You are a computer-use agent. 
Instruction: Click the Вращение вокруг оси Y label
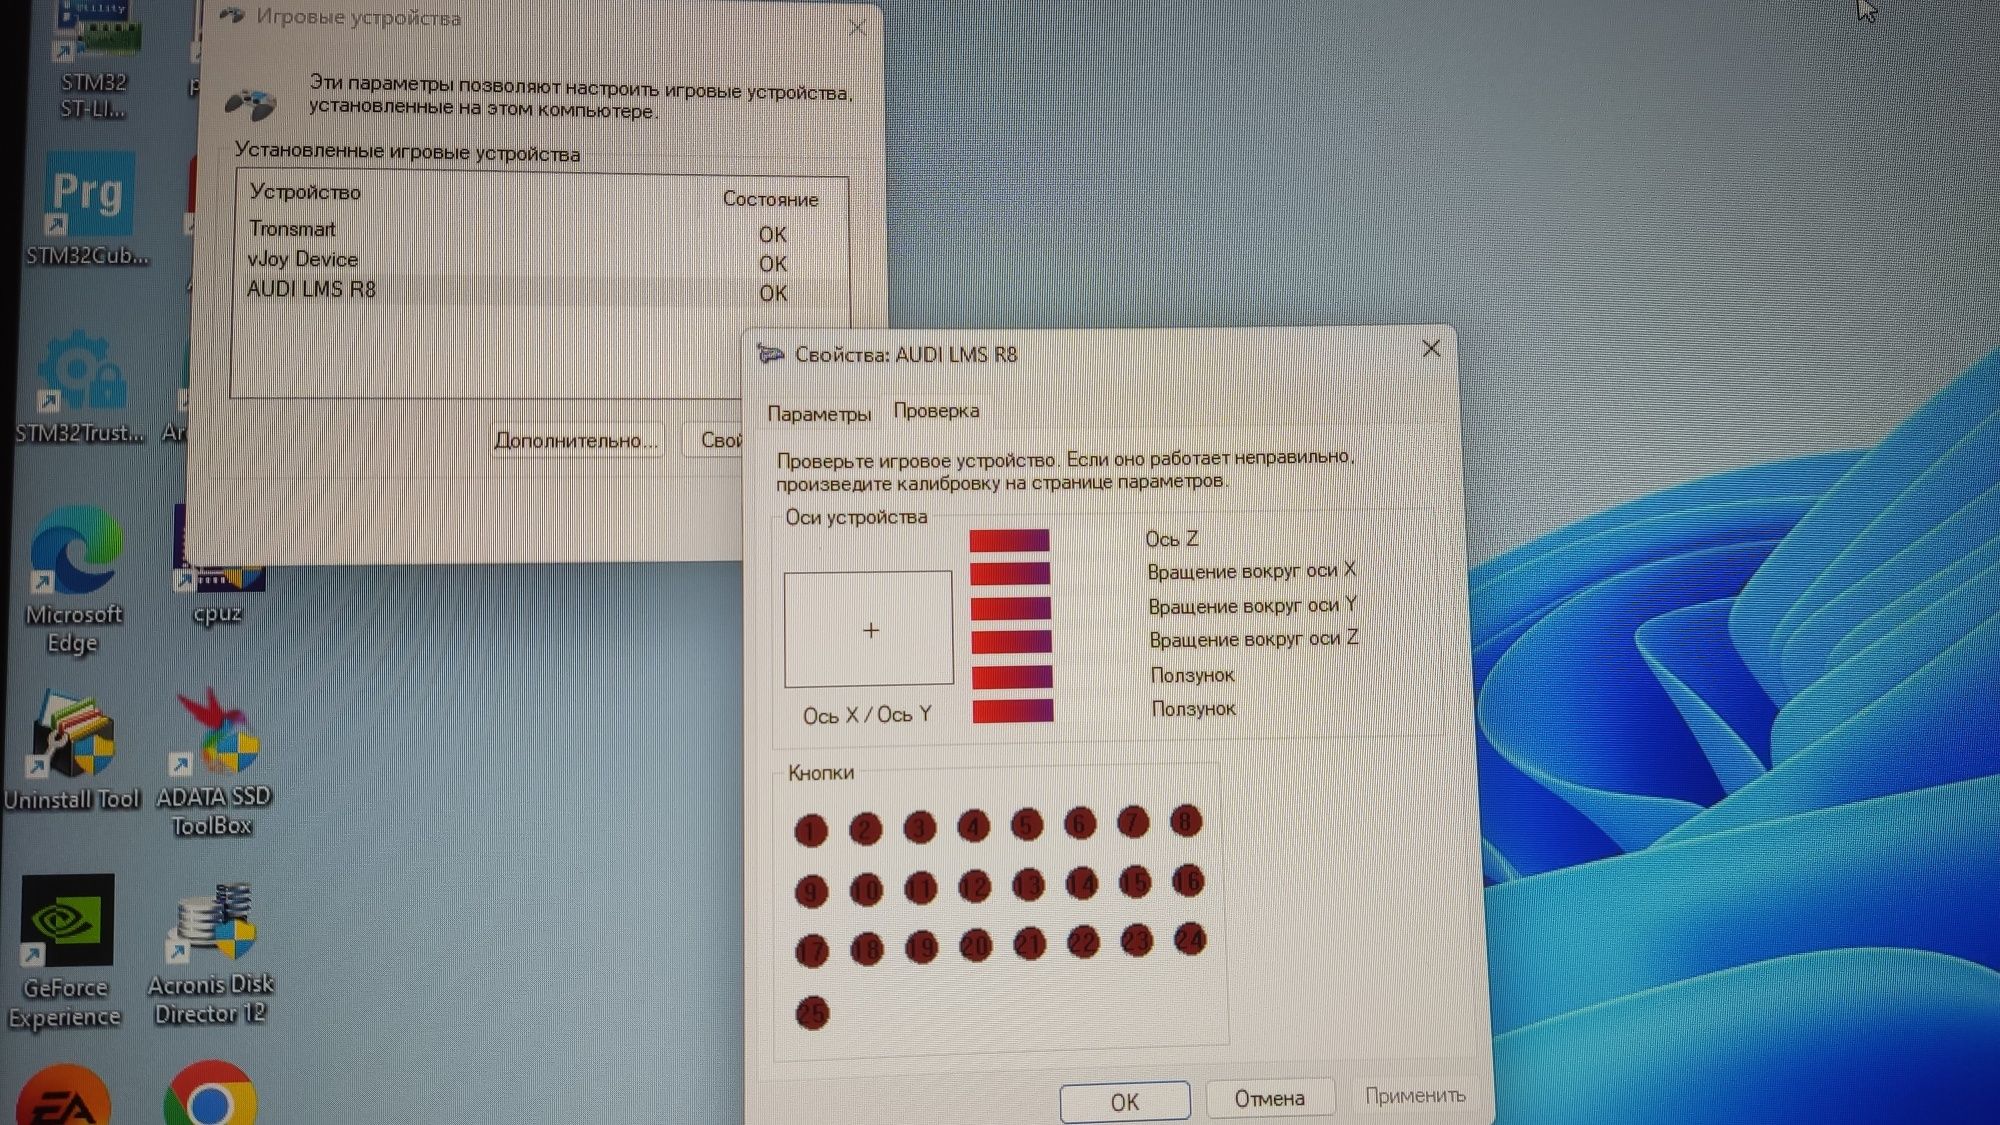coord(1252,606)
